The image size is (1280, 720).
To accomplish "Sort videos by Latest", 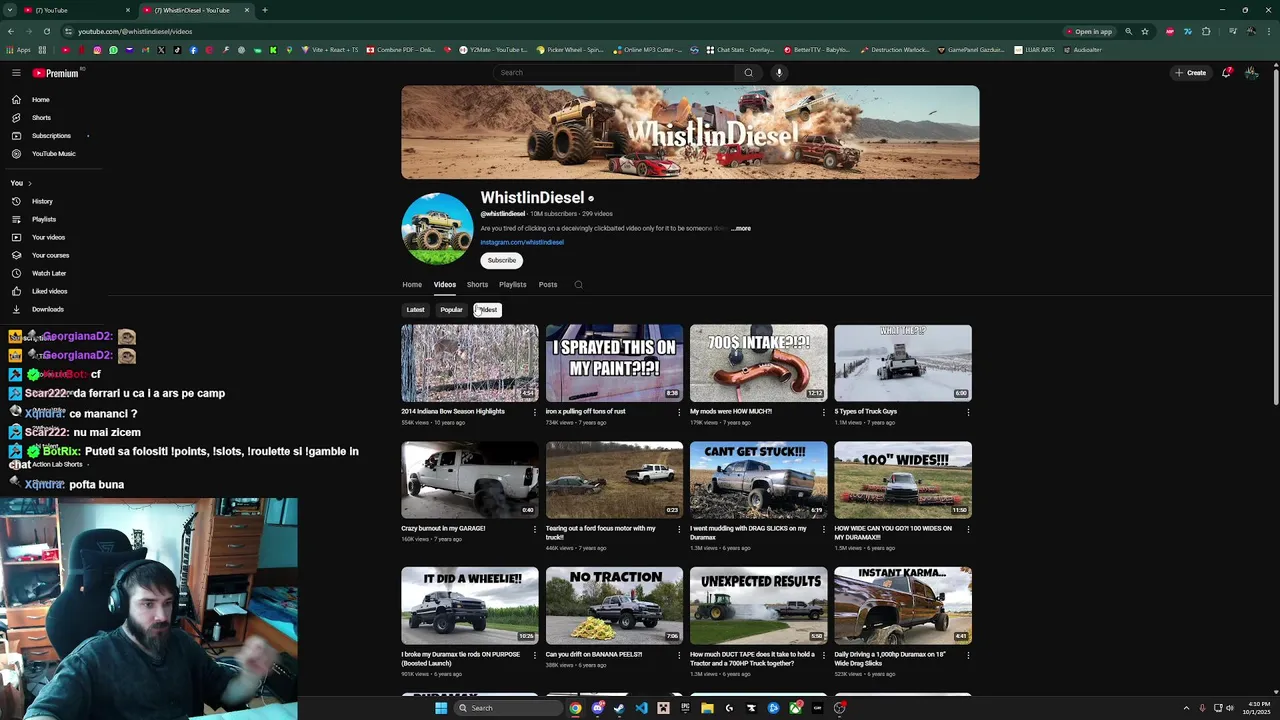I will 415,310.
